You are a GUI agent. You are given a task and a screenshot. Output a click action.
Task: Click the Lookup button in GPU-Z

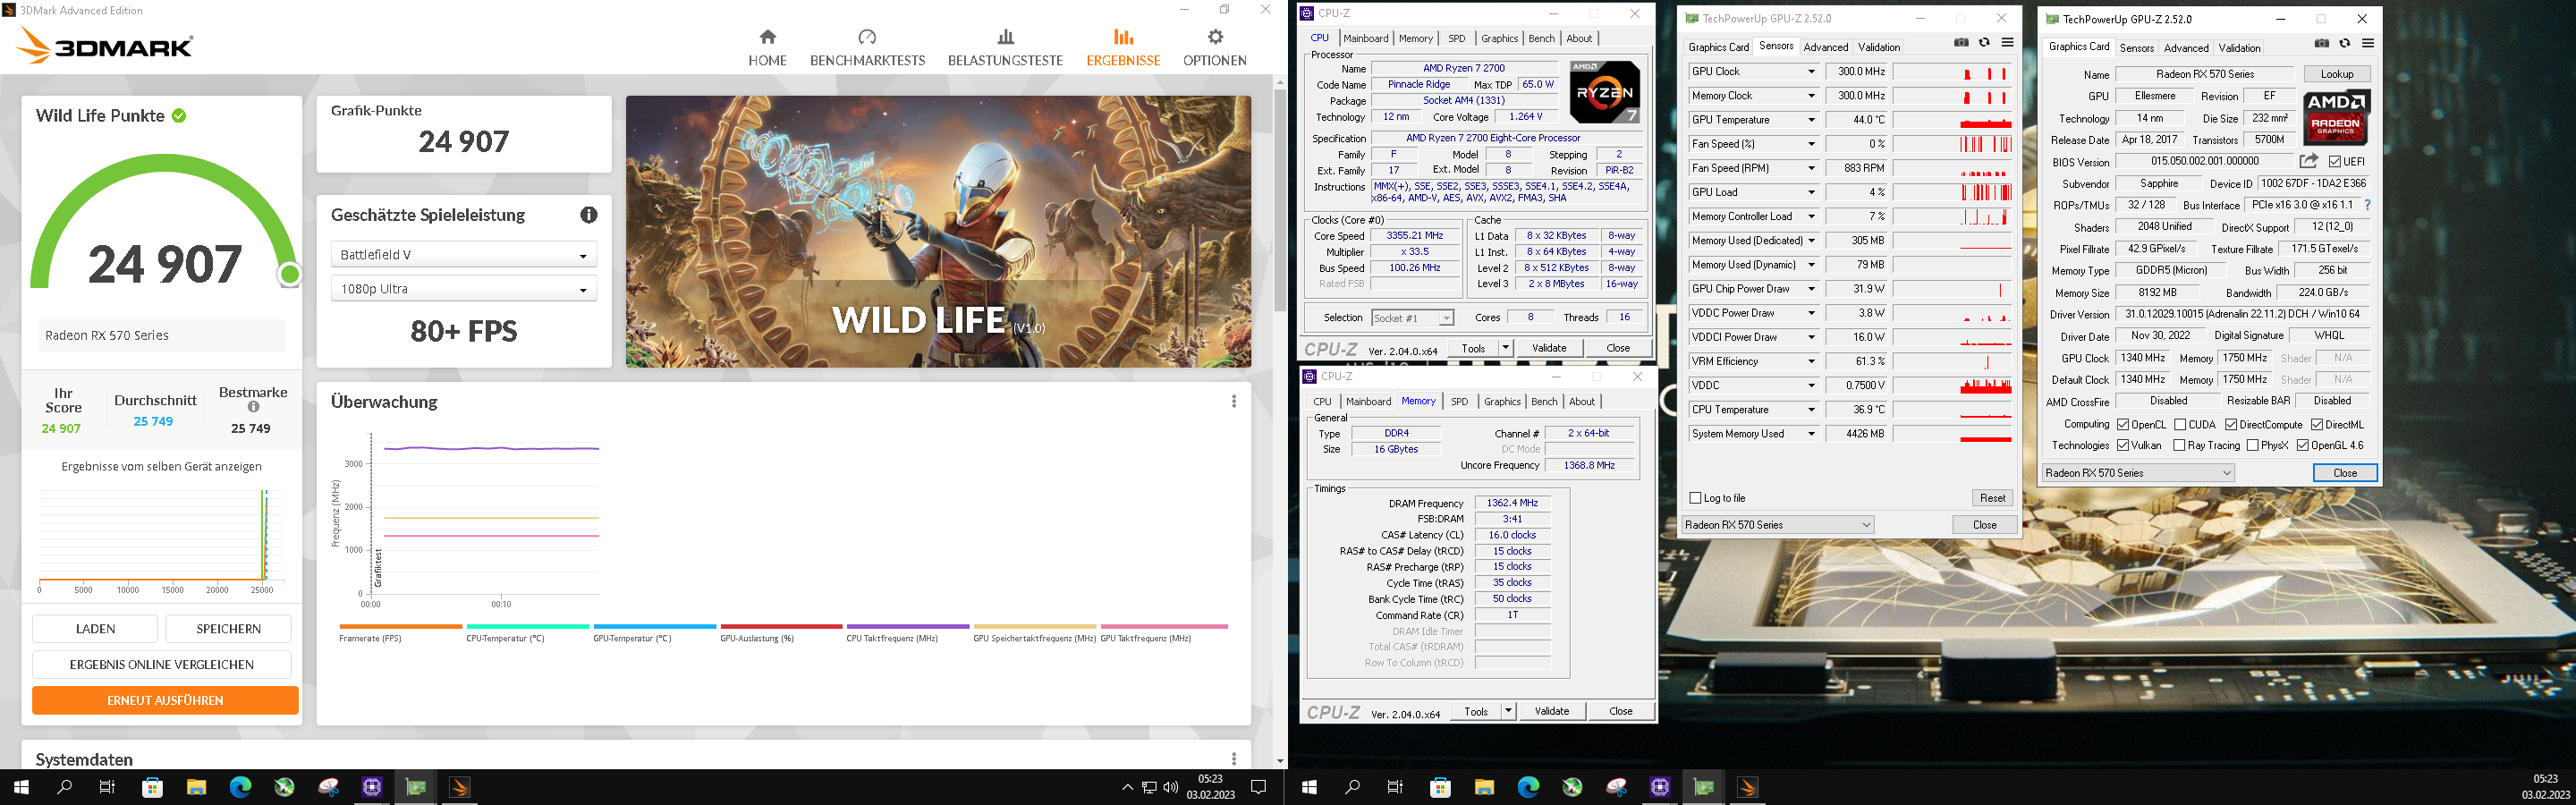pos(2337,74)
